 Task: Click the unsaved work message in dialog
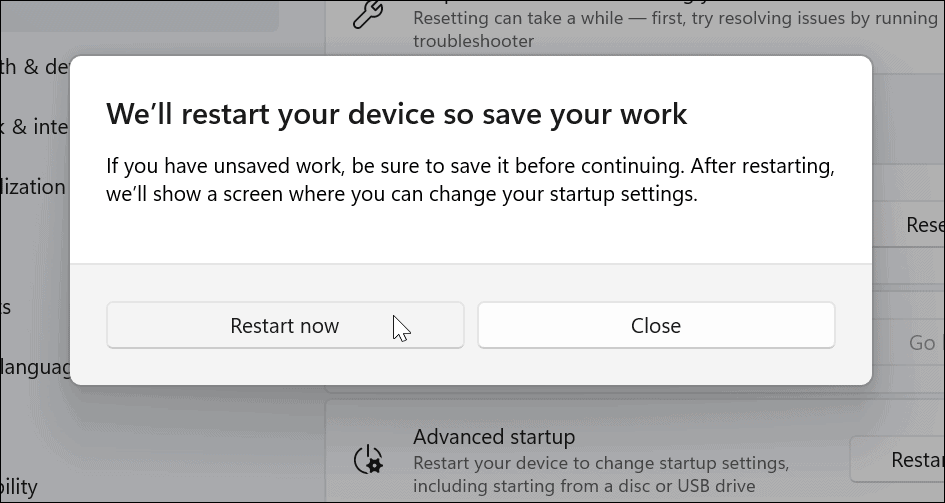[x=469, y=178]
